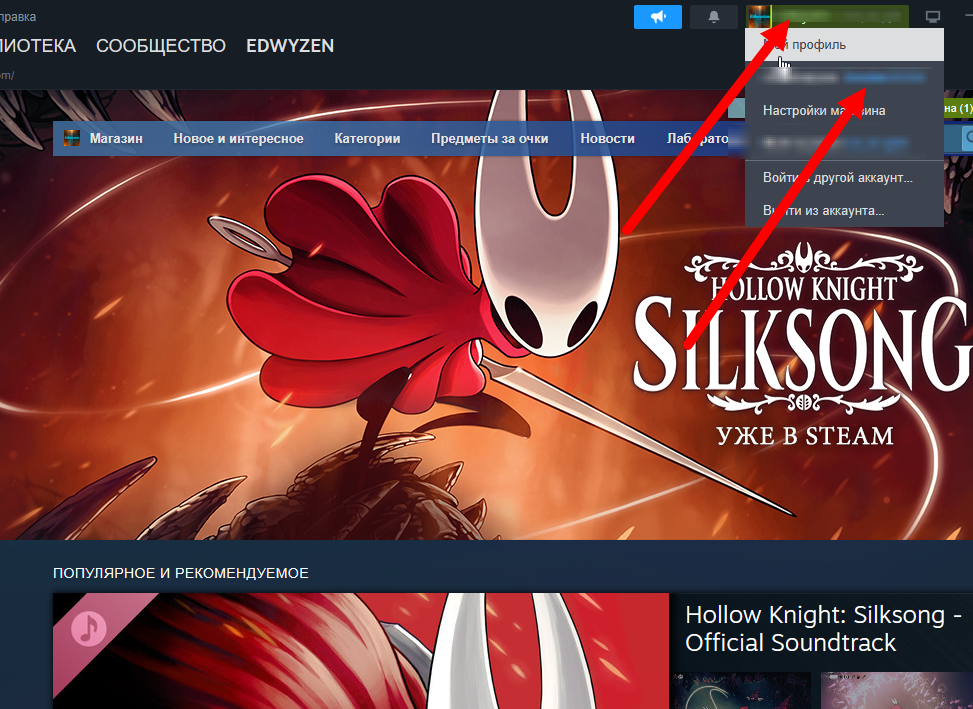
Task: Expand the Категории store menu
Action: (x=367, y=138)
